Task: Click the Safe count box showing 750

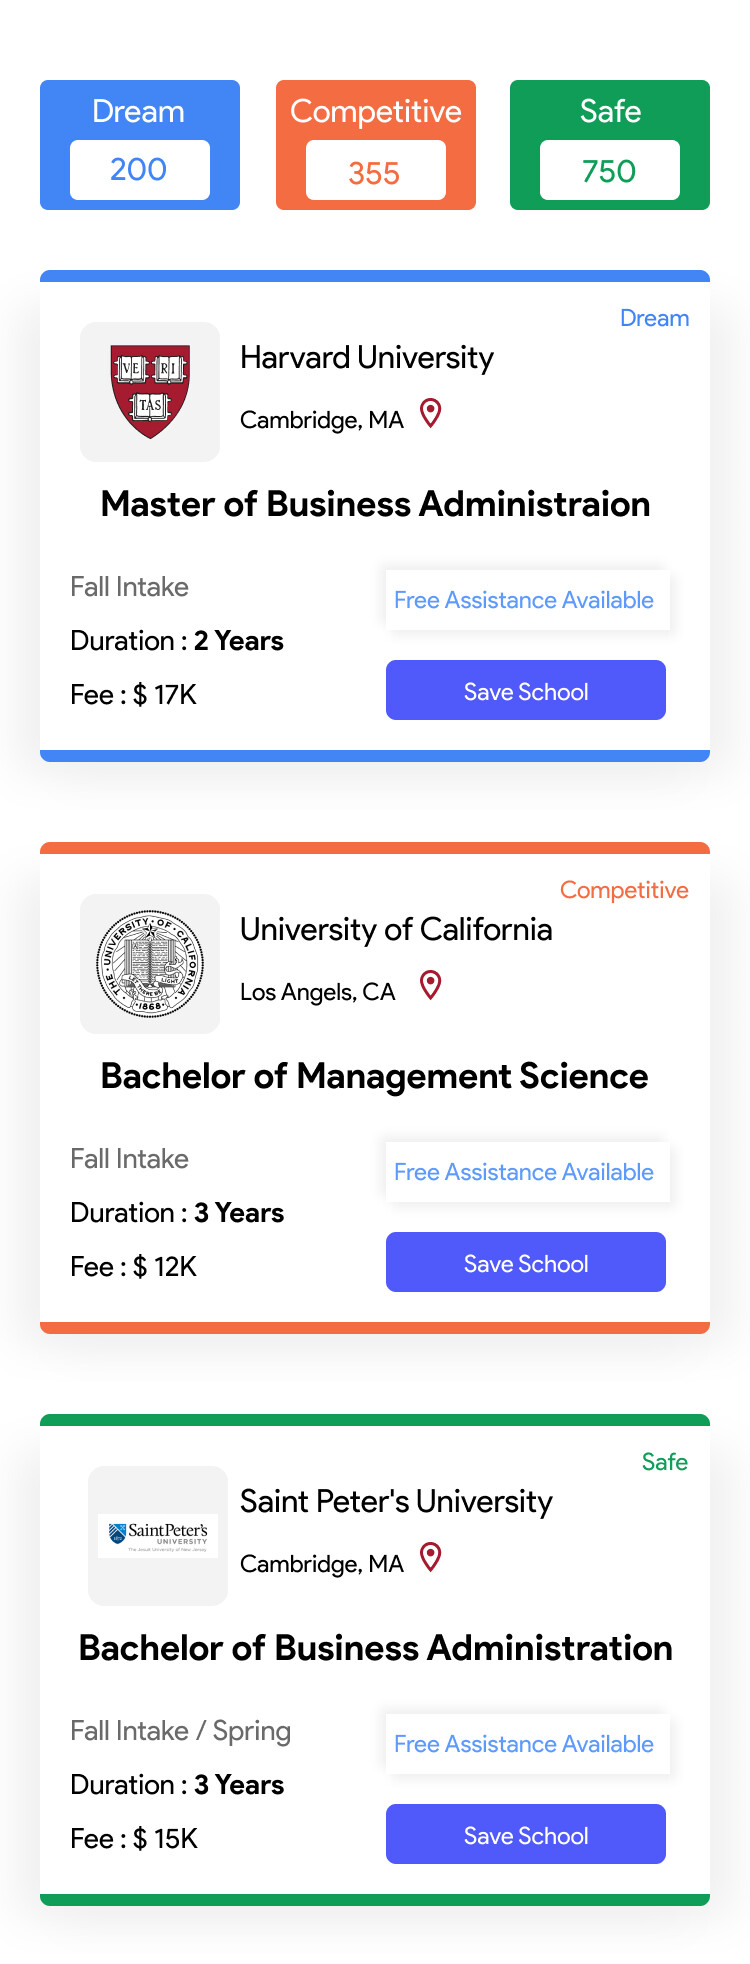Action: (610, 170)
